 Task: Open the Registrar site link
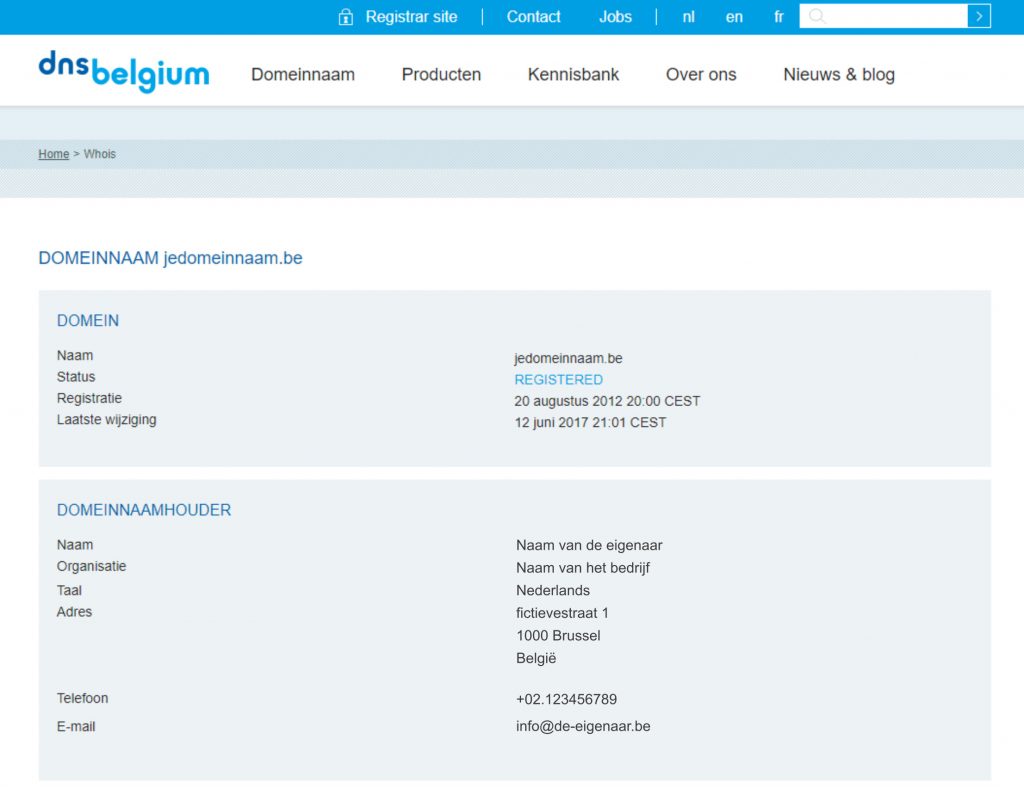tap(411, 17)
